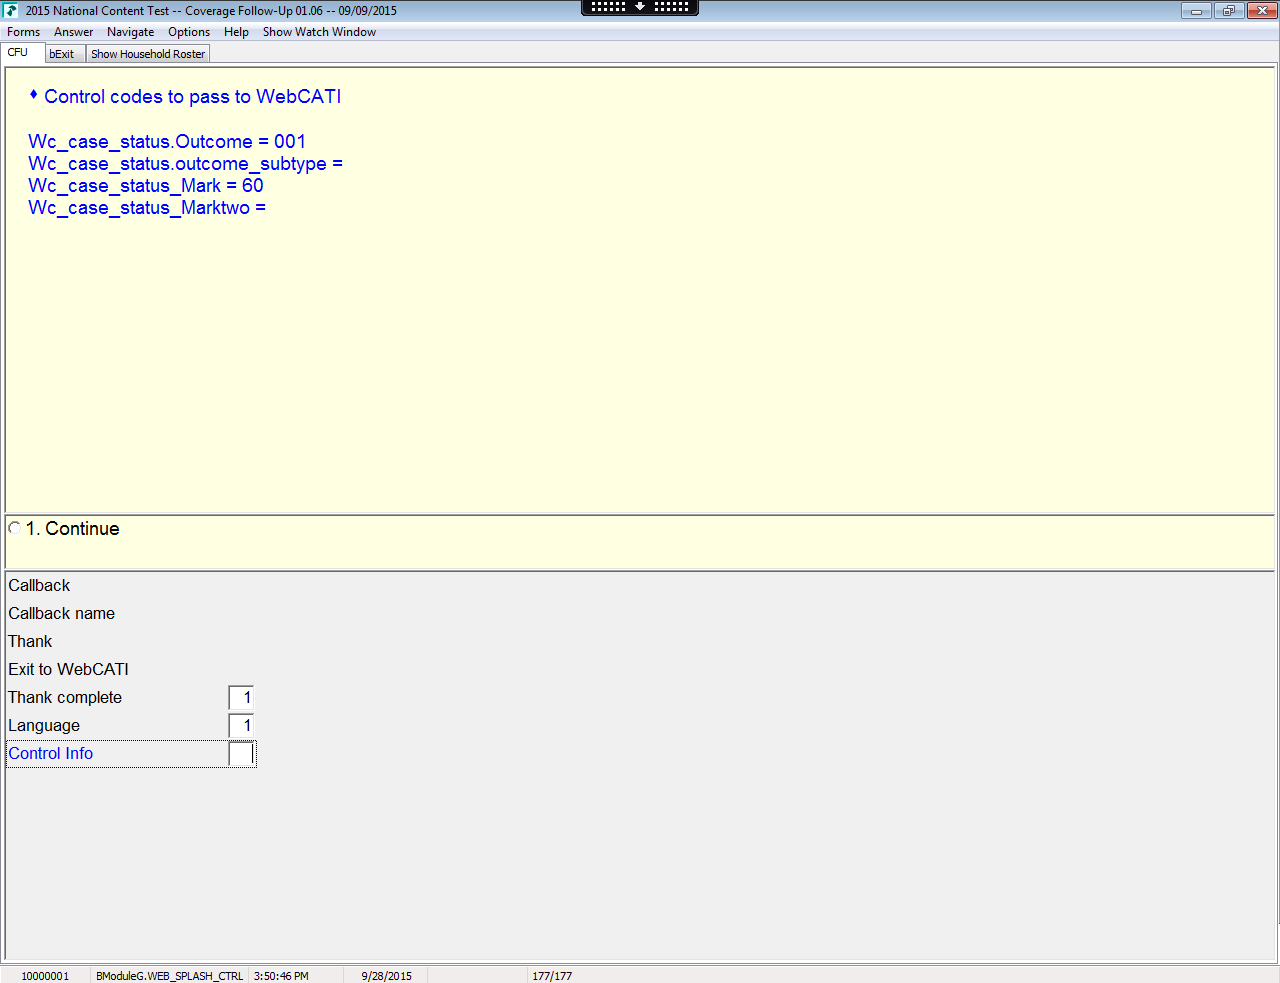Click the Control Info field label
1280x983 pixels.
(x=51, y=753)
